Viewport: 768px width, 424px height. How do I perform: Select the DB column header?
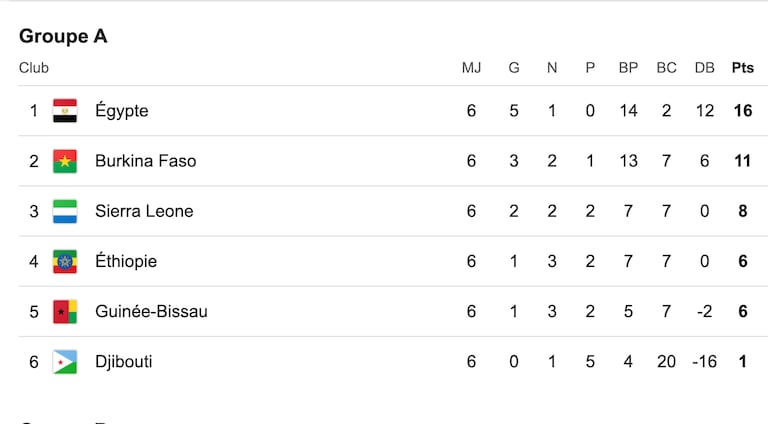(704, 68)
